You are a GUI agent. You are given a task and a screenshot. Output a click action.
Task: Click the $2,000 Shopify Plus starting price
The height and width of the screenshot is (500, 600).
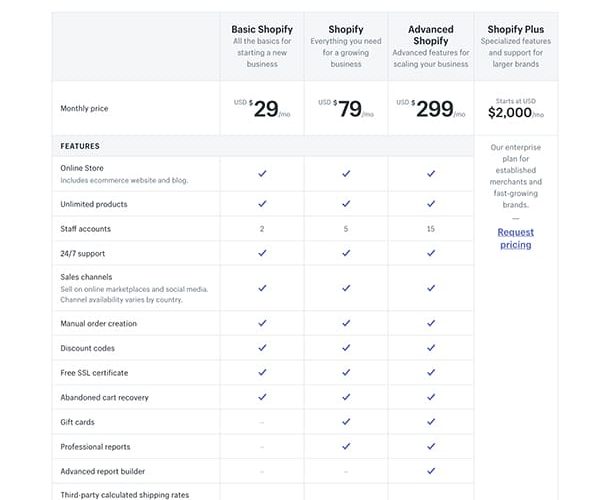tap(515, 113)
